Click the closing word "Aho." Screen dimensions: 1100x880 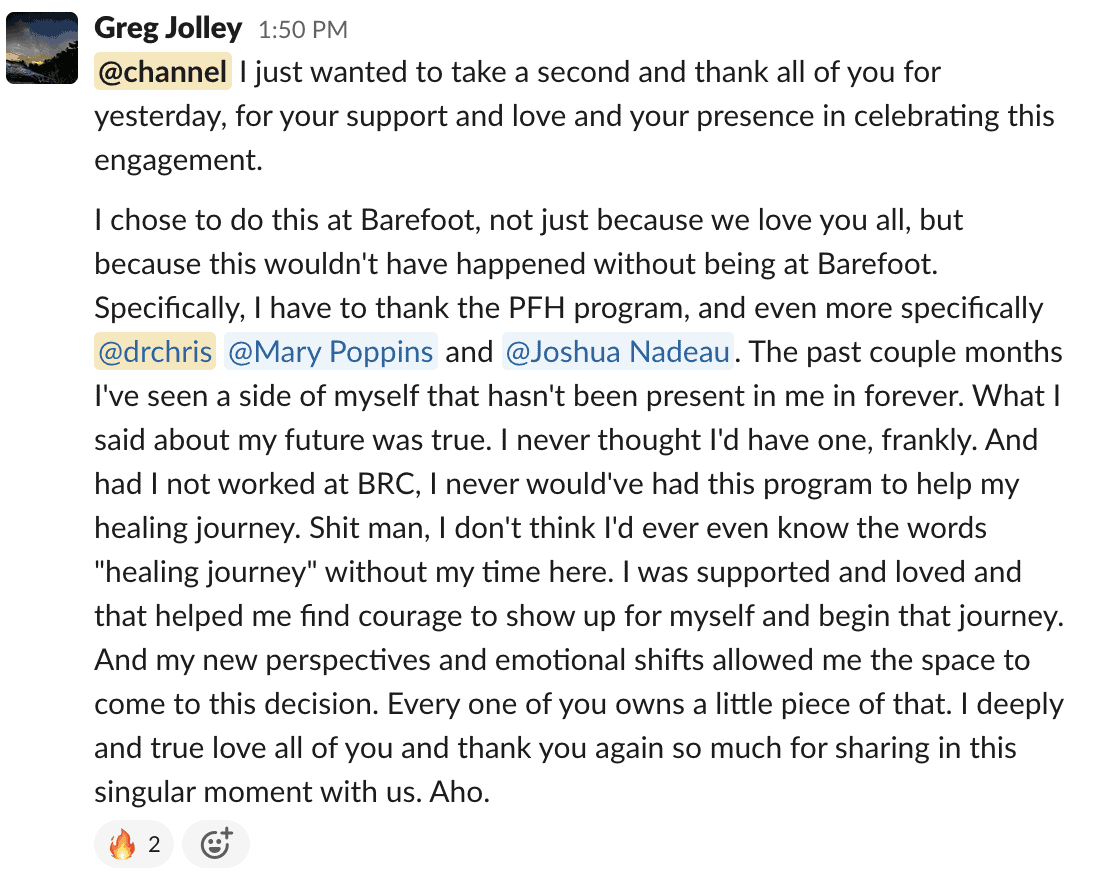(x=460, y=792)
